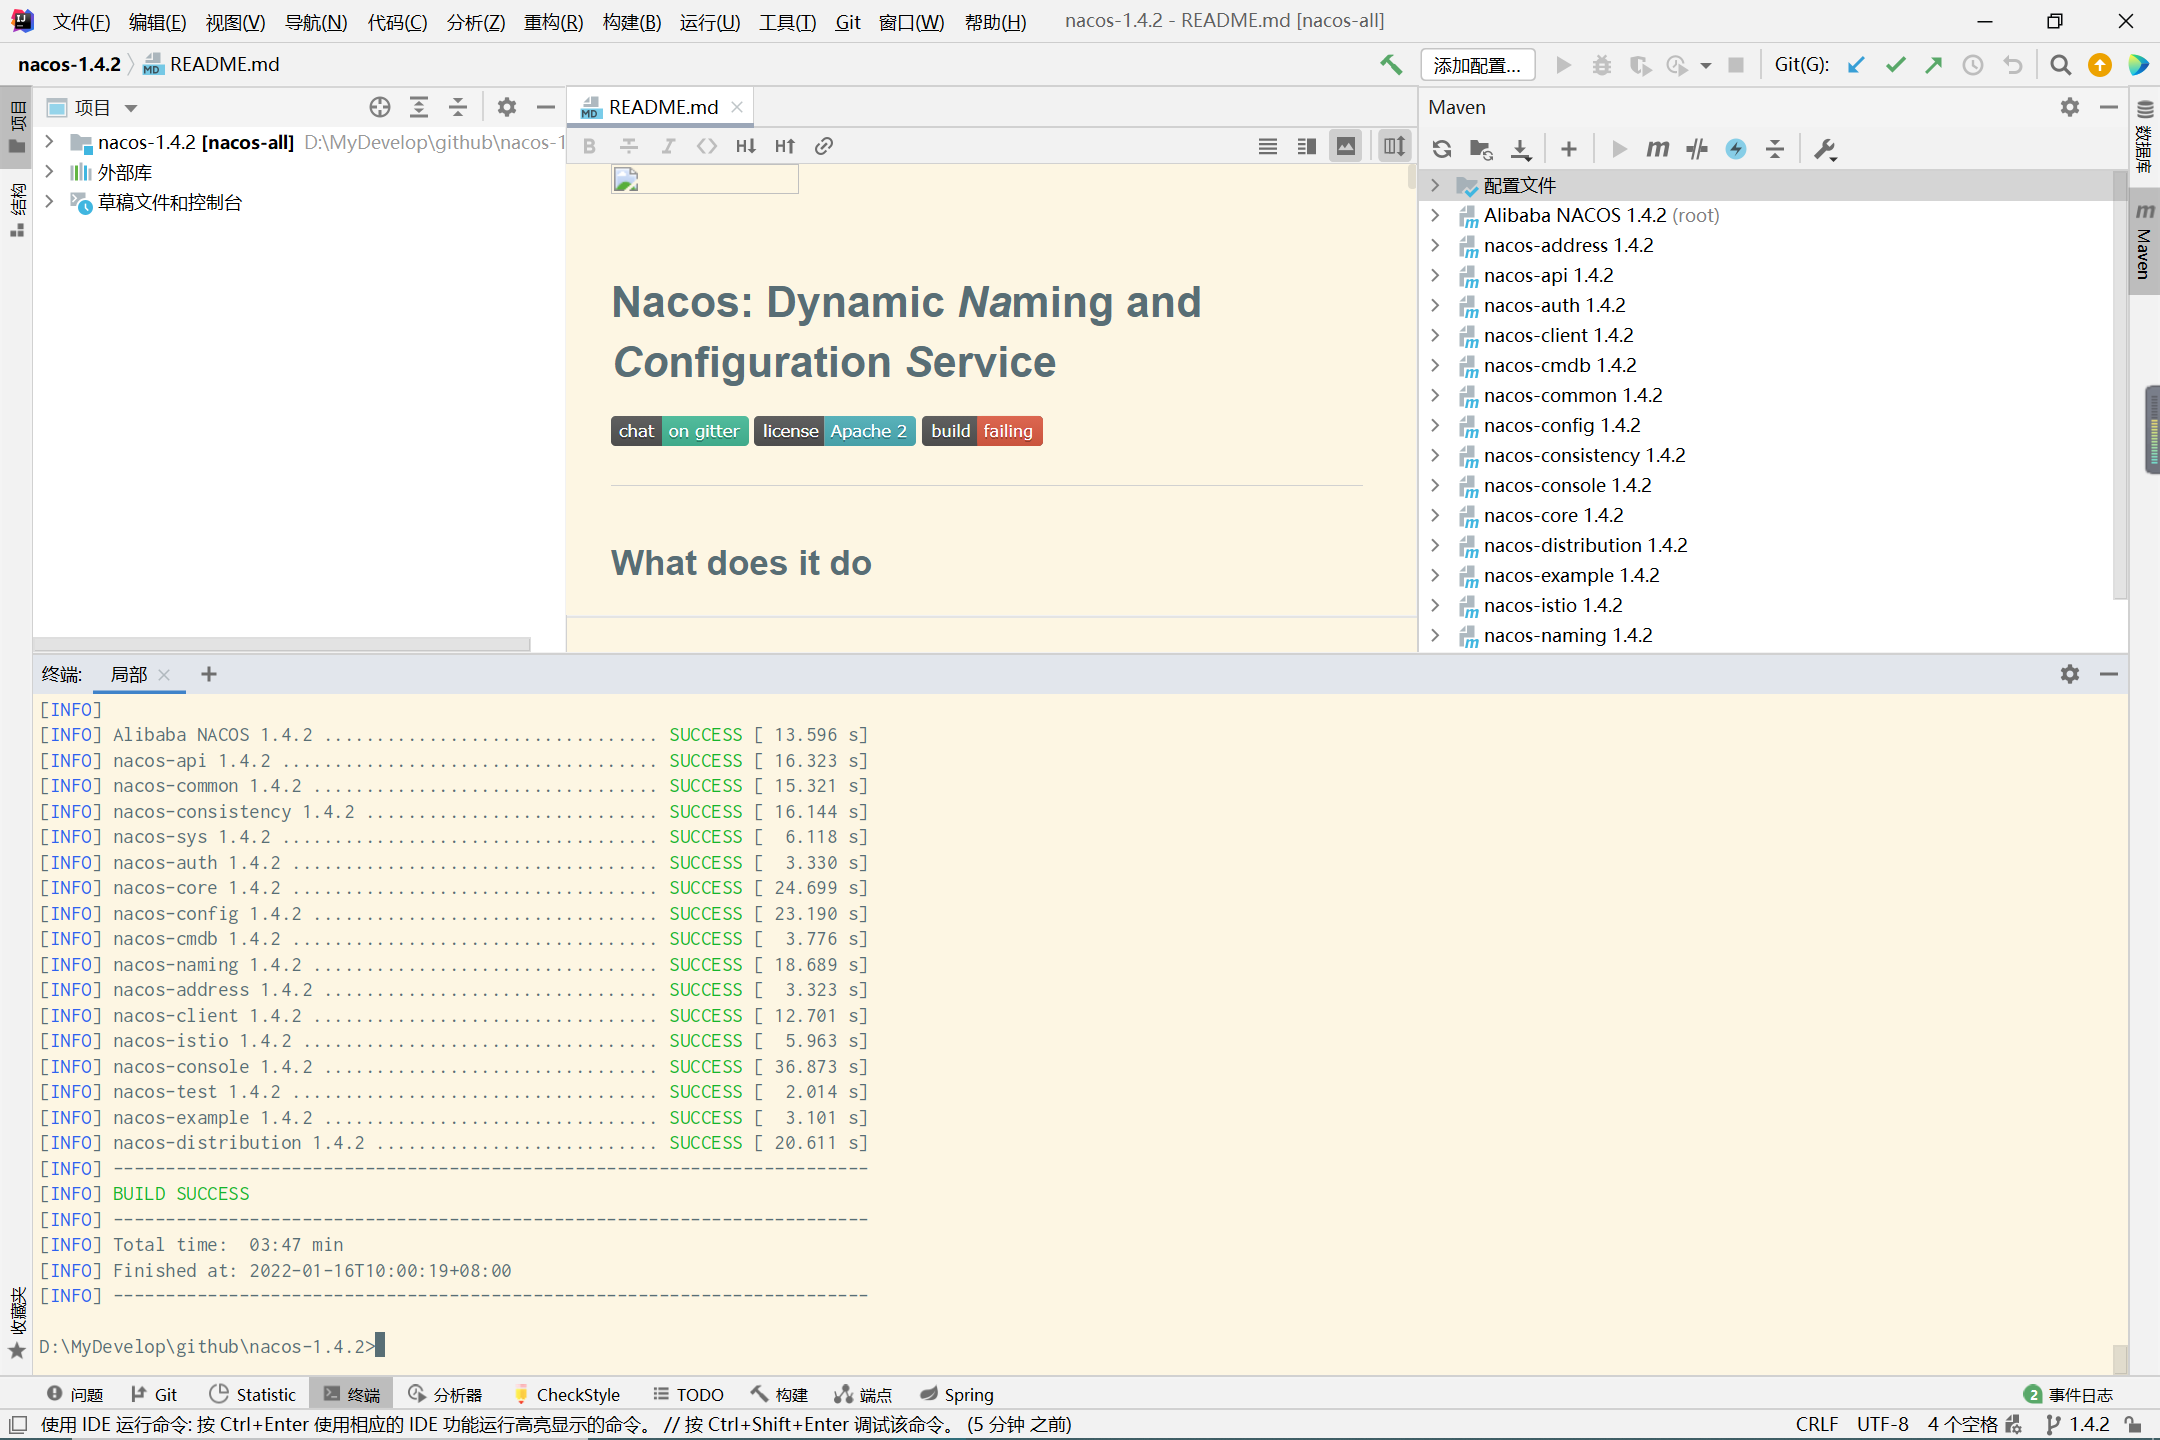Click the Project panel horizontal scrollbar

coord(281,645)
